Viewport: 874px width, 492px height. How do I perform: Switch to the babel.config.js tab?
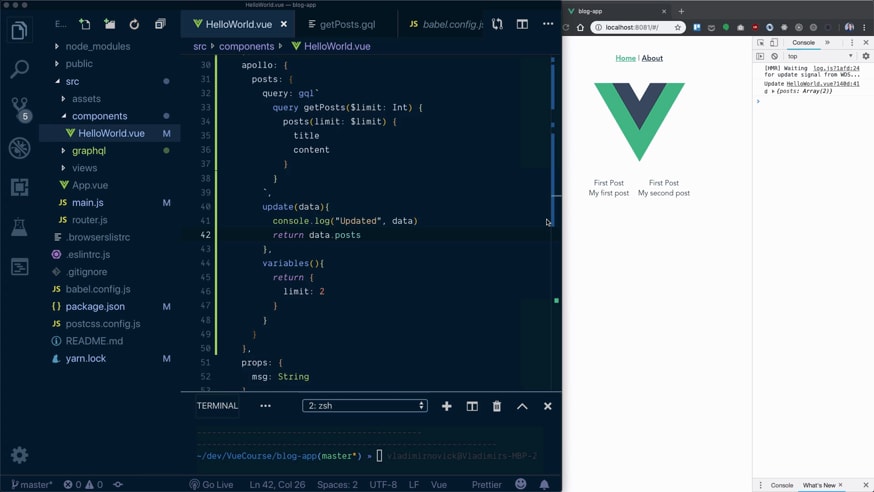(x=446, y=25)
